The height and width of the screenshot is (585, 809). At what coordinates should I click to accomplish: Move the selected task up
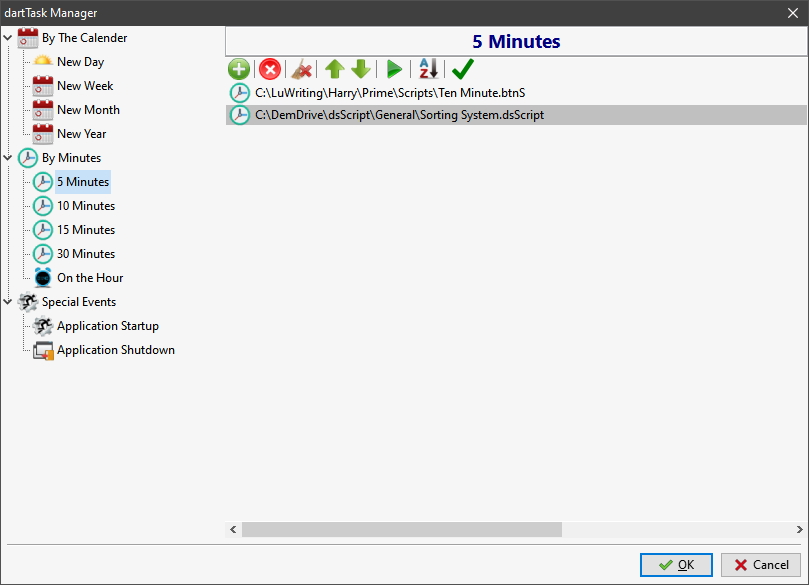335,69
